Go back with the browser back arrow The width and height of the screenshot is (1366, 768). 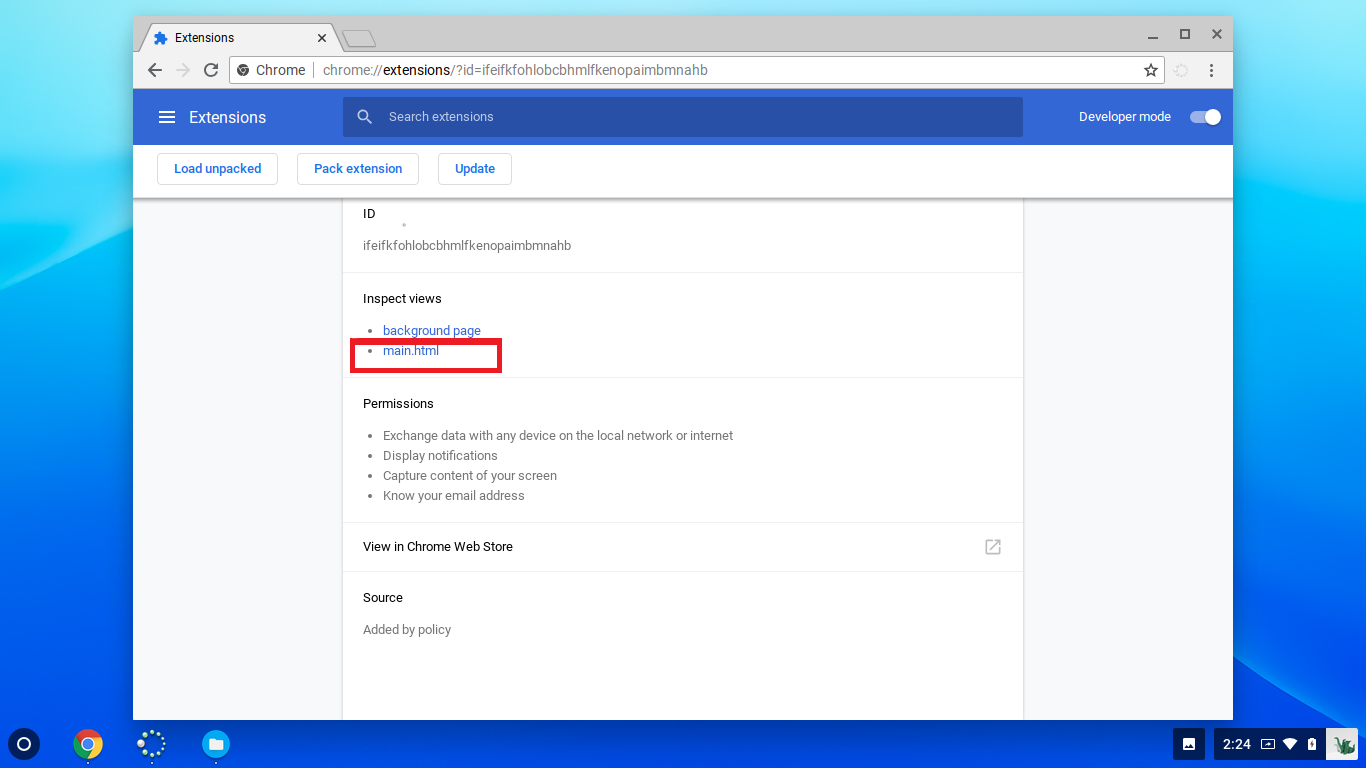click(x=155, y=70)
